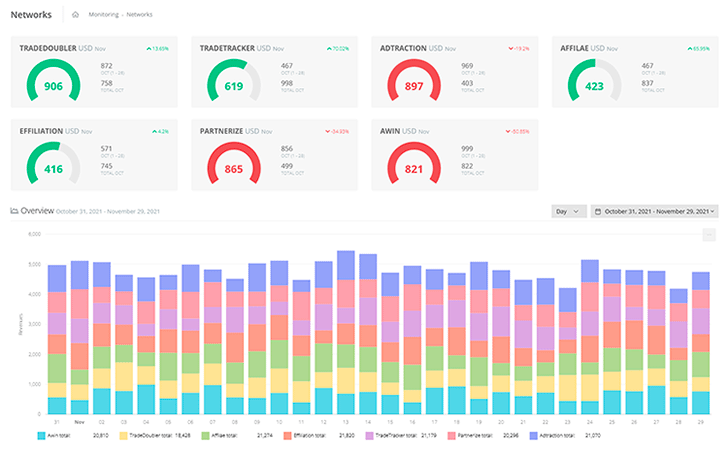Open the Day interval dropdown
The height and width of the screenshot is (455, 728).
[569, 212]
